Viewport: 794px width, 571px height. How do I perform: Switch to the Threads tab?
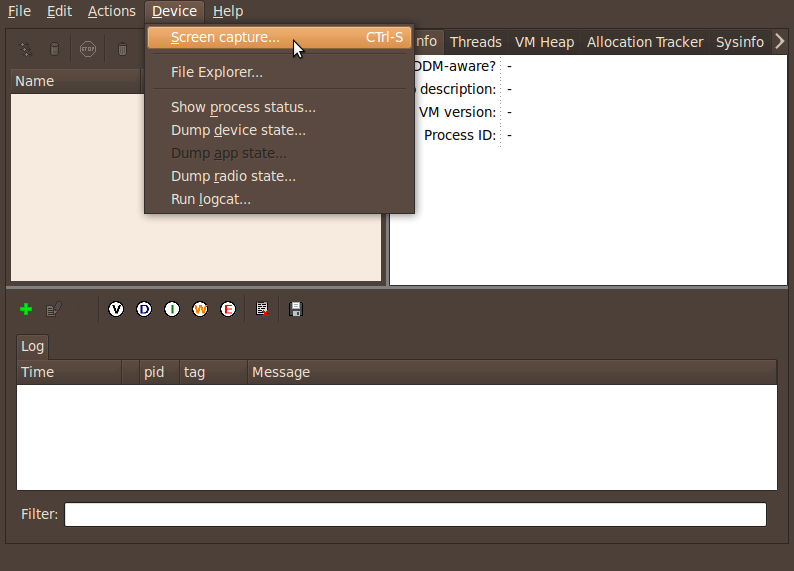475,42
